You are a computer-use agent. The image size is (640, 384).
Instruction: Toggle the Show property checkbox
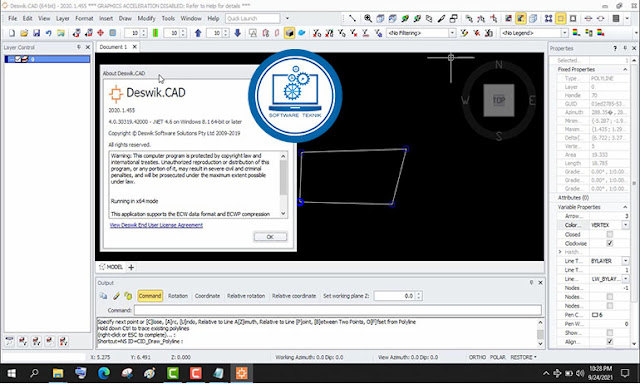(x=609, y=333)
